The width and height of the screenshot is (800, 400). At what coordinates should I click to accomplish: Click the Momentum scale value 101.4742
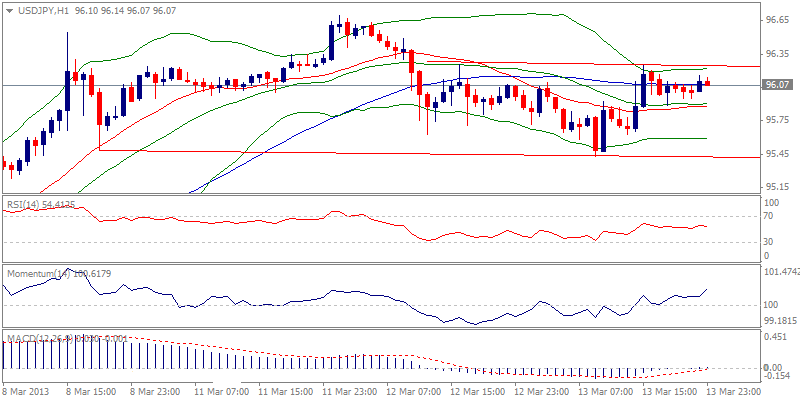[x=781, y=272]
